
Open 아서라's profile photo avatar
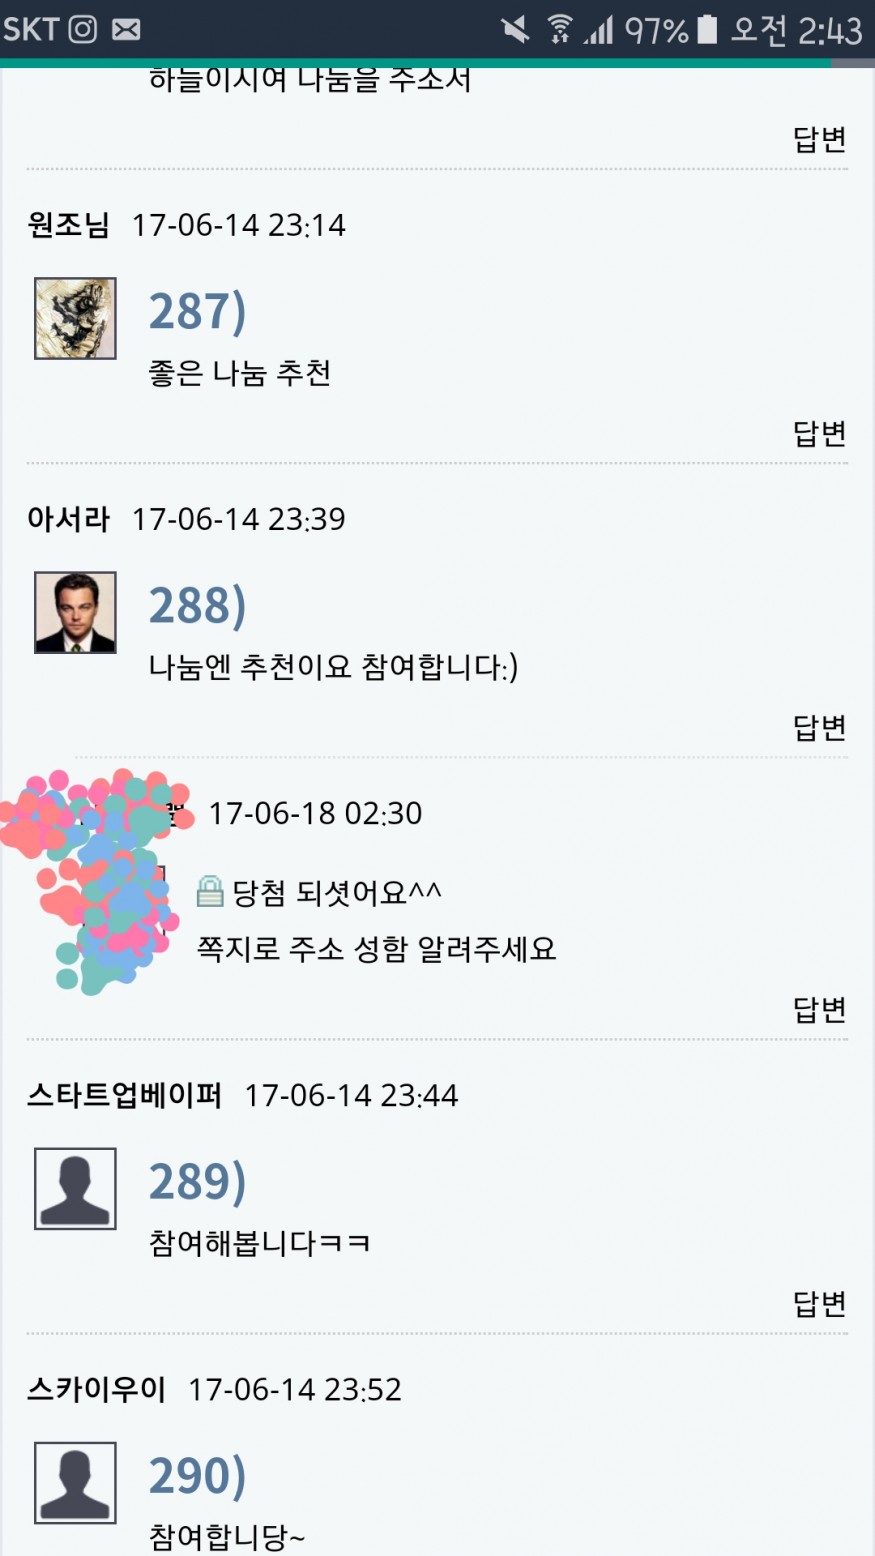pos(75,612)
